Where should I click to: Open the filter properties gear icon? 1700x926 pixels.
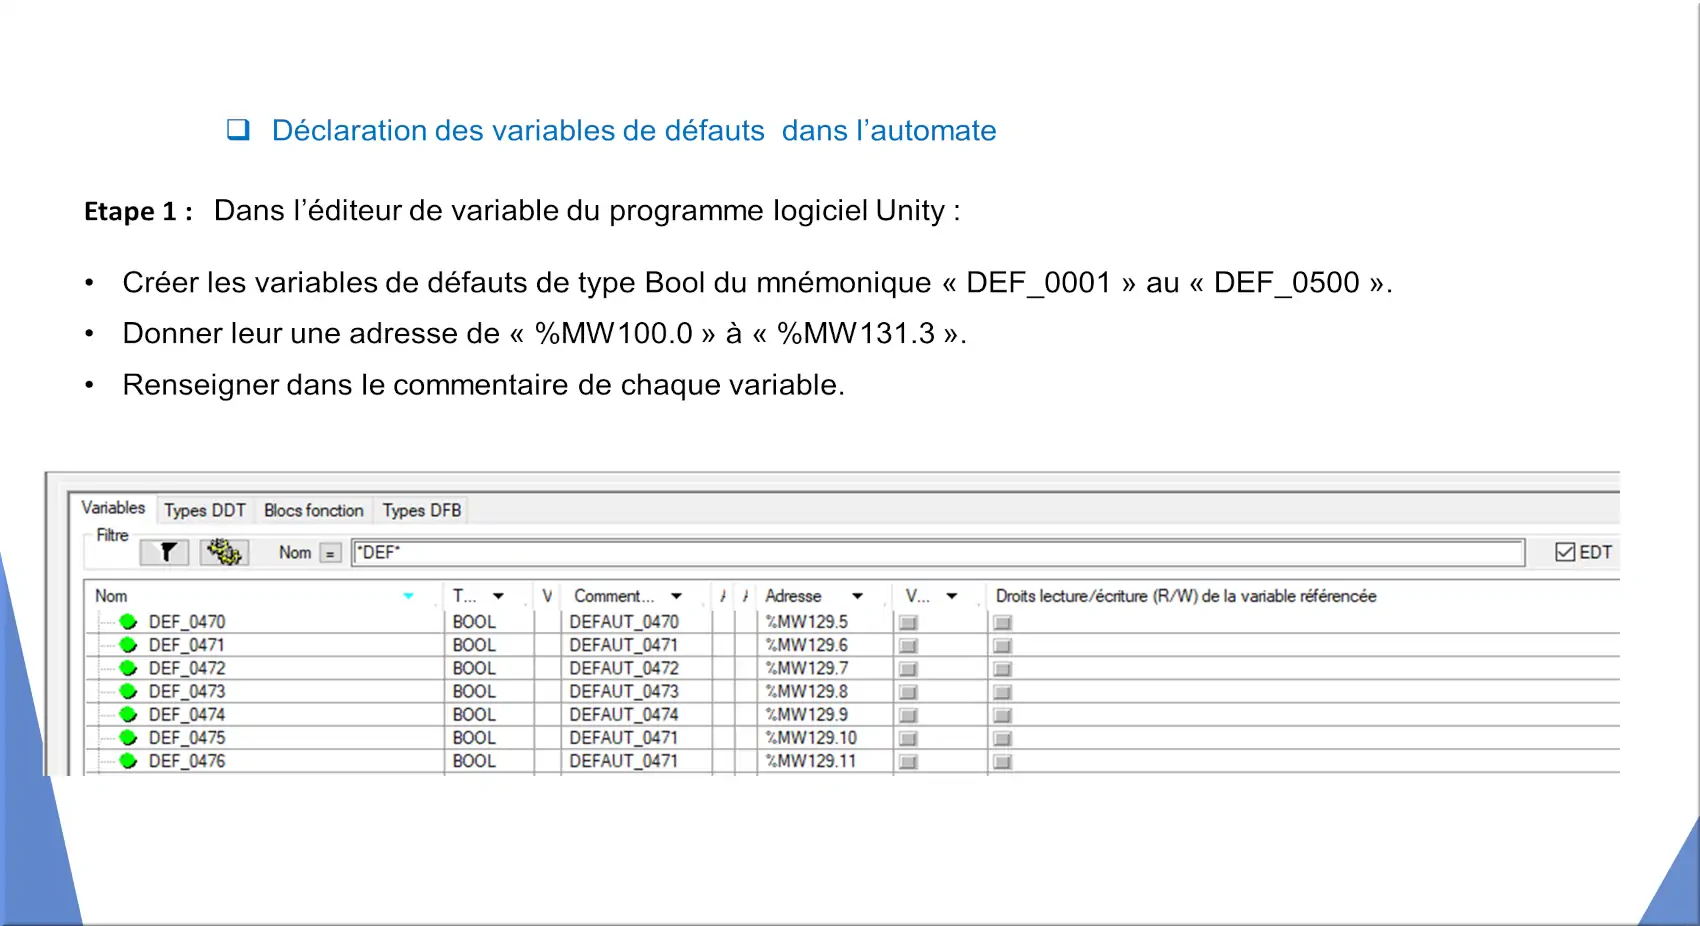point(224,552)
